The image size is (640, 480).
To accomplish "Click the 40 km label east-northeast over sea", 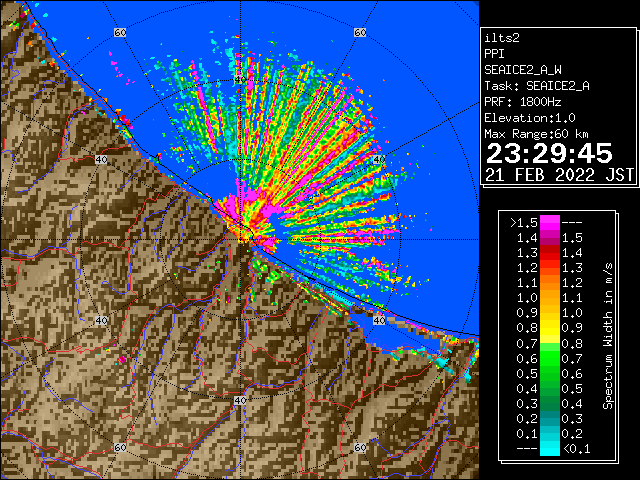I will coord(379,159).
